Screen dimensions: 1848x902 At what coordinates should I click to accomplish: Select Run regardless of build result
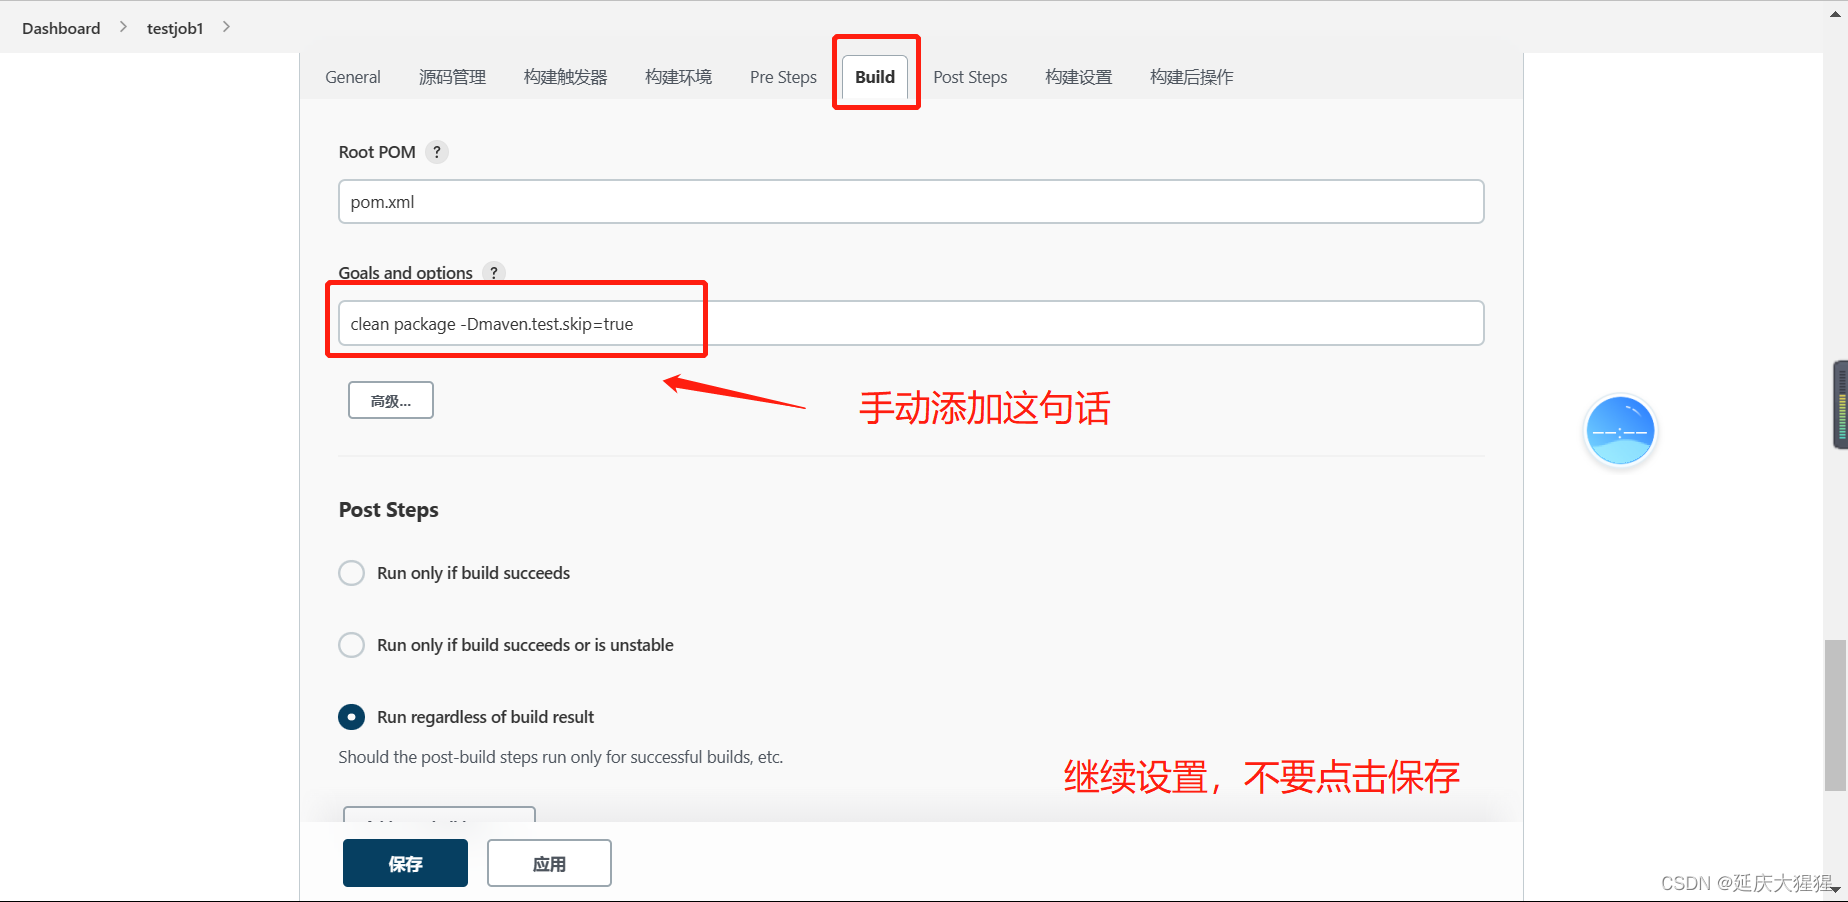tap(351, 717)
